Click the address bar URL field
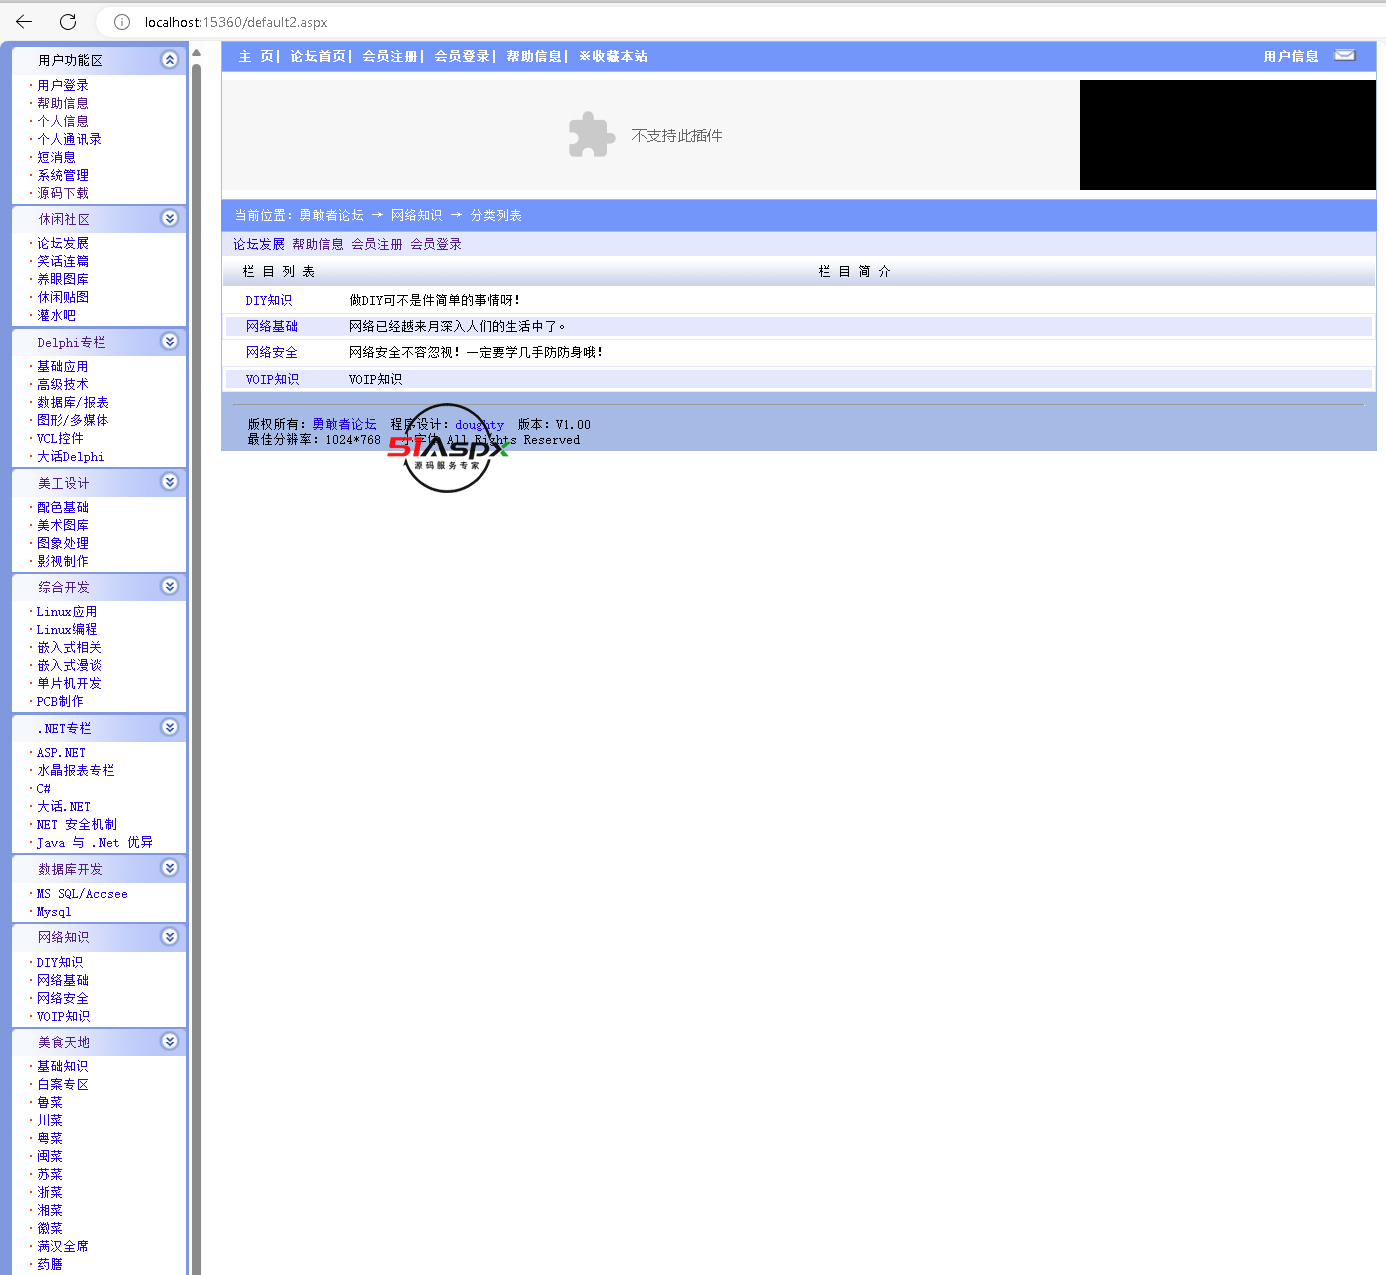The width and height of the screenshot is (1386, 1275). [x=740, y=22]
